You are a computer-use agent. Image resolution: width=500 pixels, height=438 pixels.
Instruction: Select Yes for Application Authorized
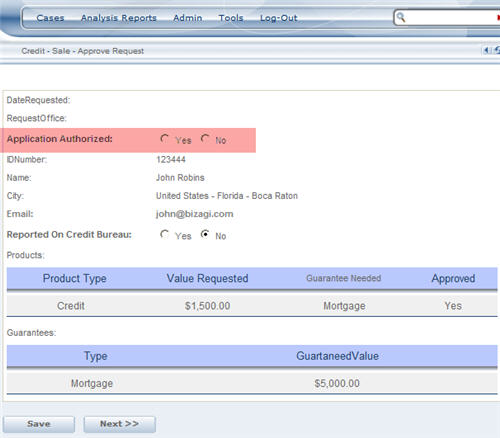(x=164, y=138)
